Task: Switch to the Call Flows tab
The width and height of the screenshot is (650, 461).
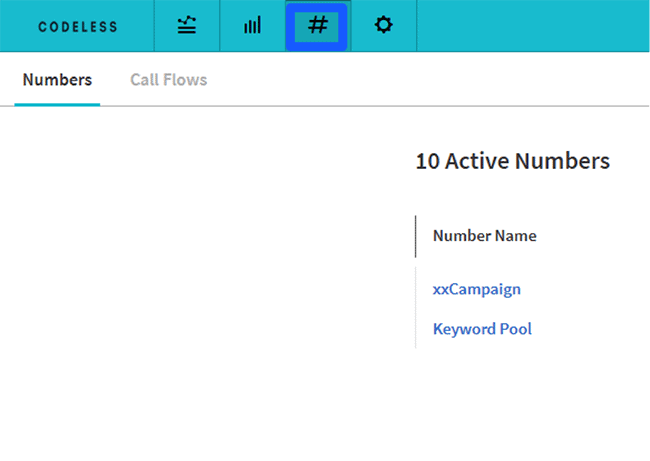Action: [x=169, y=80]
